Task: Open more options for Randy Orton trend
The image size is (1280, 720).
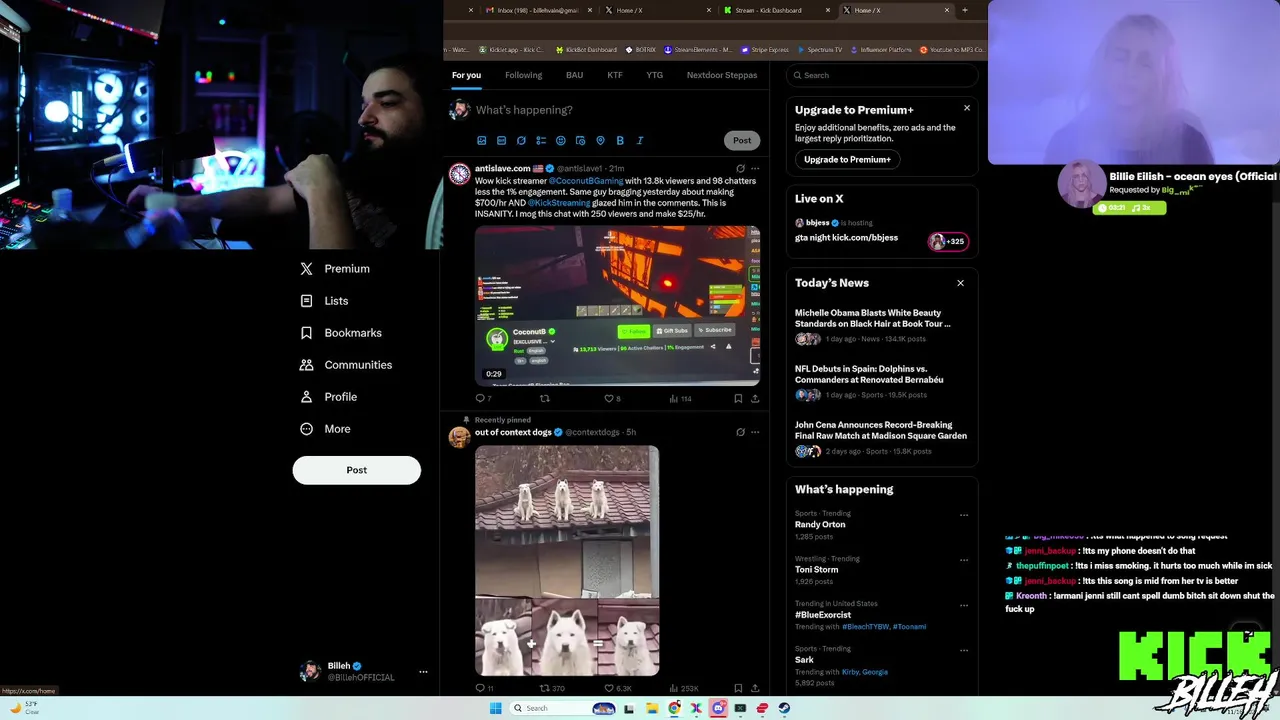Action: pyautogui.click(x=964, y=515)
